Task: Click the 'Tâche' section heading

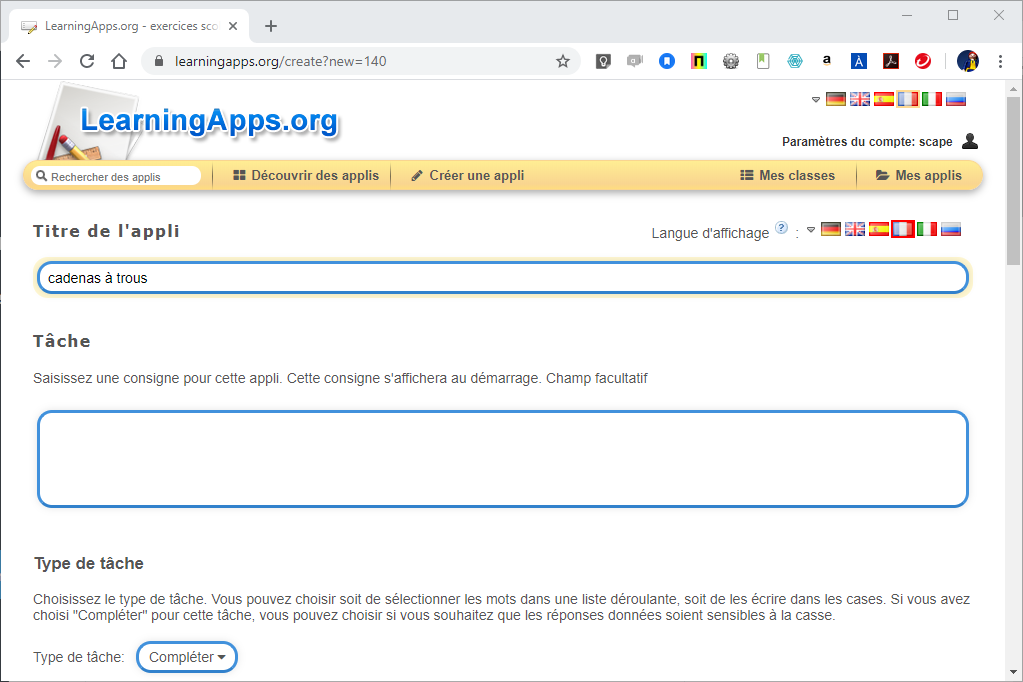Action: tap(62, 341)
